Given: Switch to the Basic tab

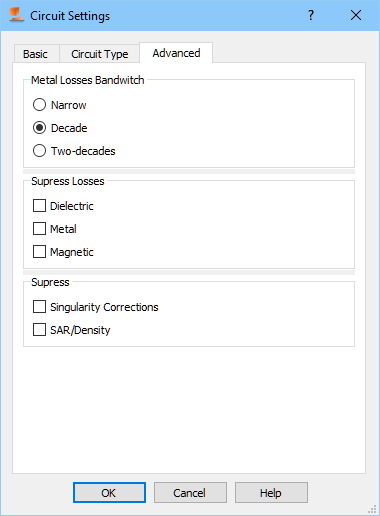Looking at the screenshot, I should [x=36, y=54].
